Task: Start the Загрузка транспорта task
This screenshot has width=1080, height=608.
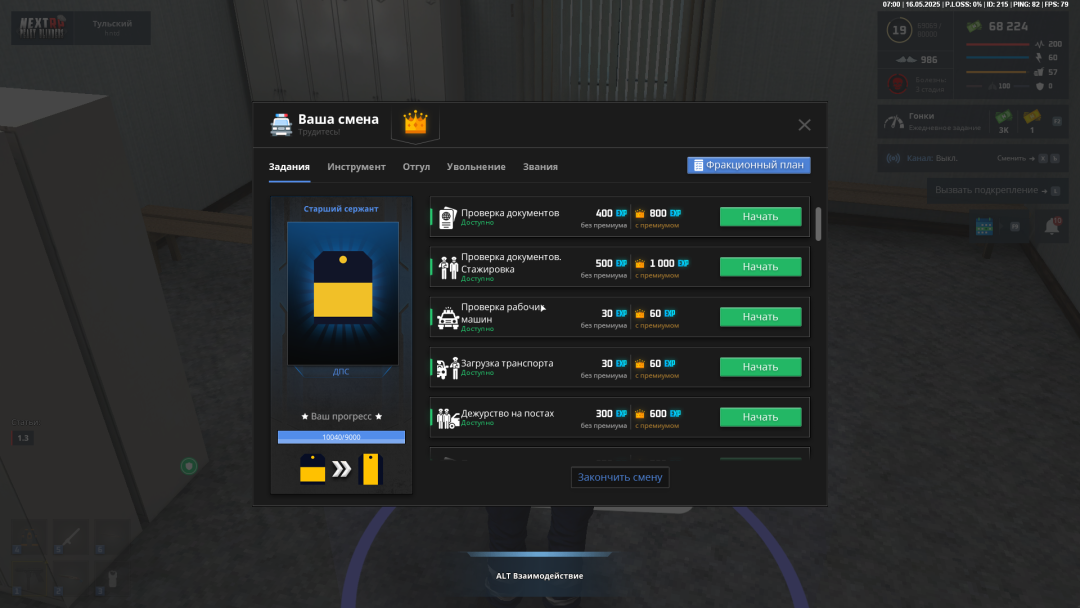Action: click(x=760, y=367)
